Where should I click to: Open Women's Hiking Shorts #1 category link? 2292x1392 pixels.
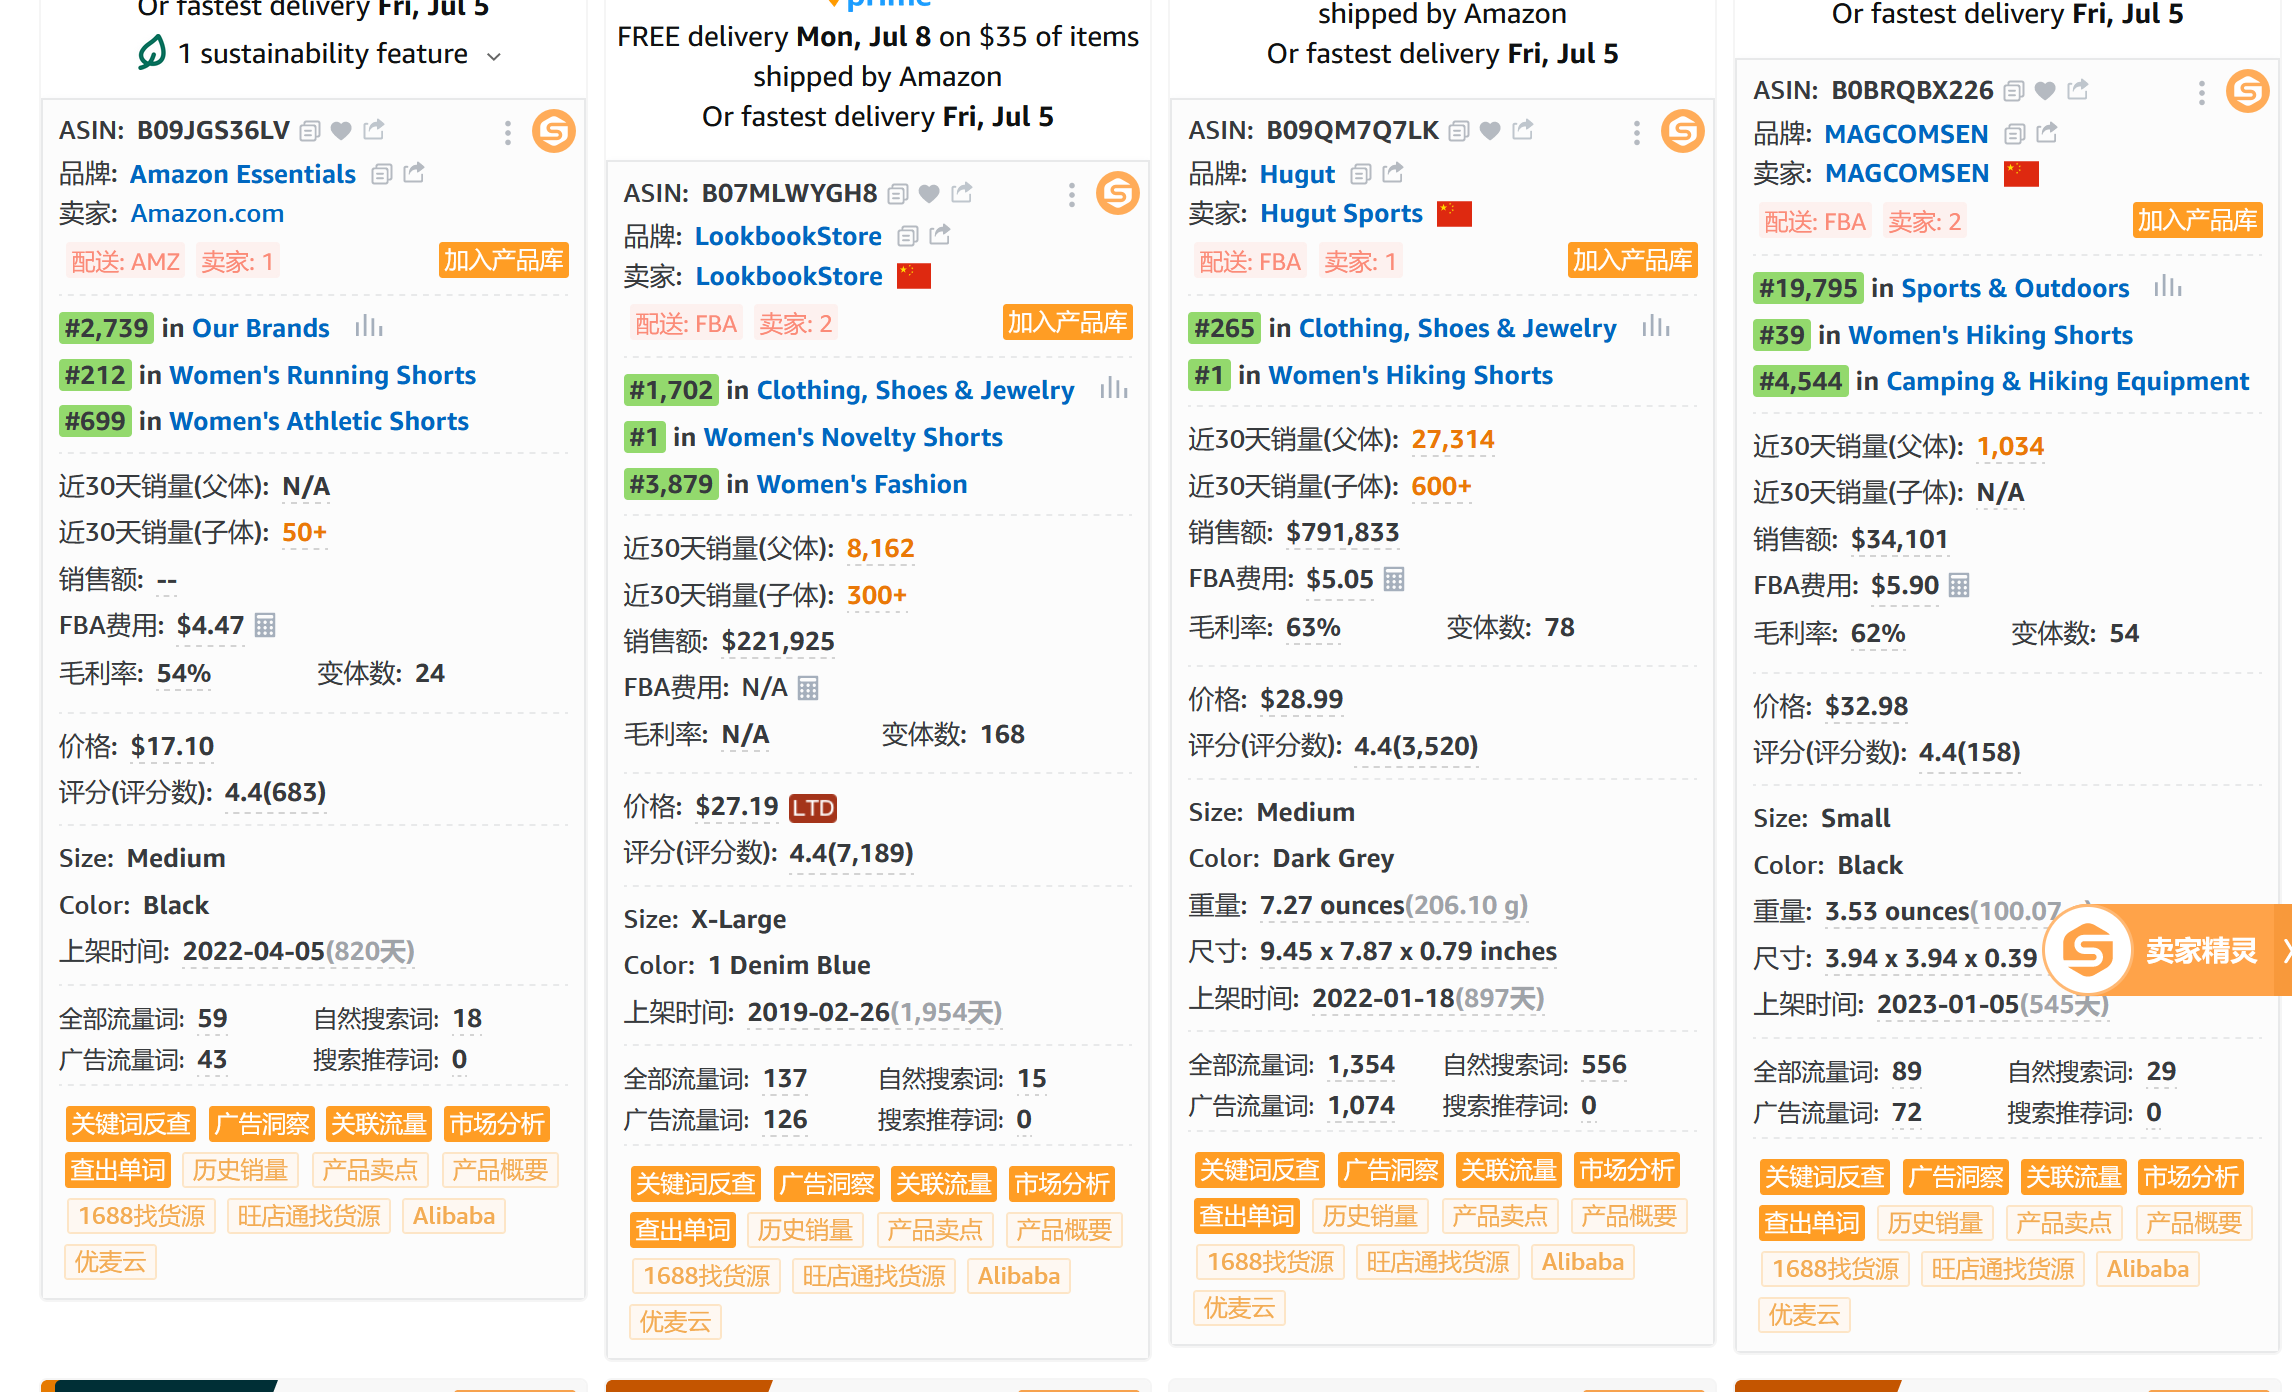tap(1410, 375)
